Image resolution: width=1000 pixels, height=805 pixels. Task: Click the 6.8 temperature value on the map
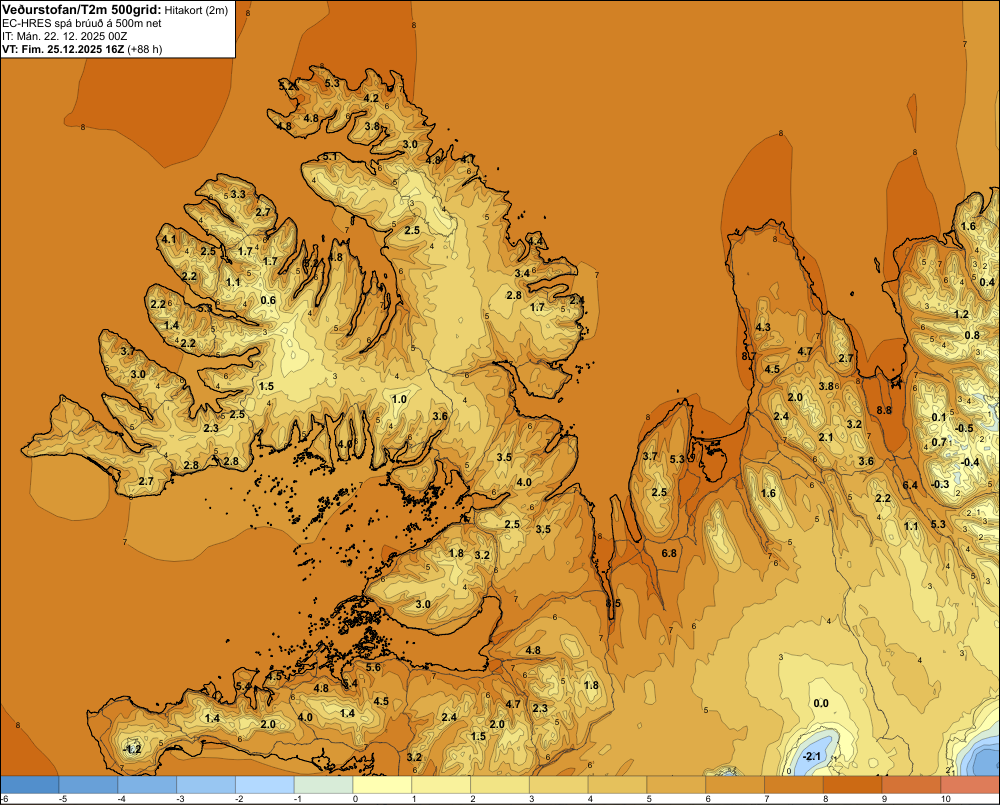point(669,553)
